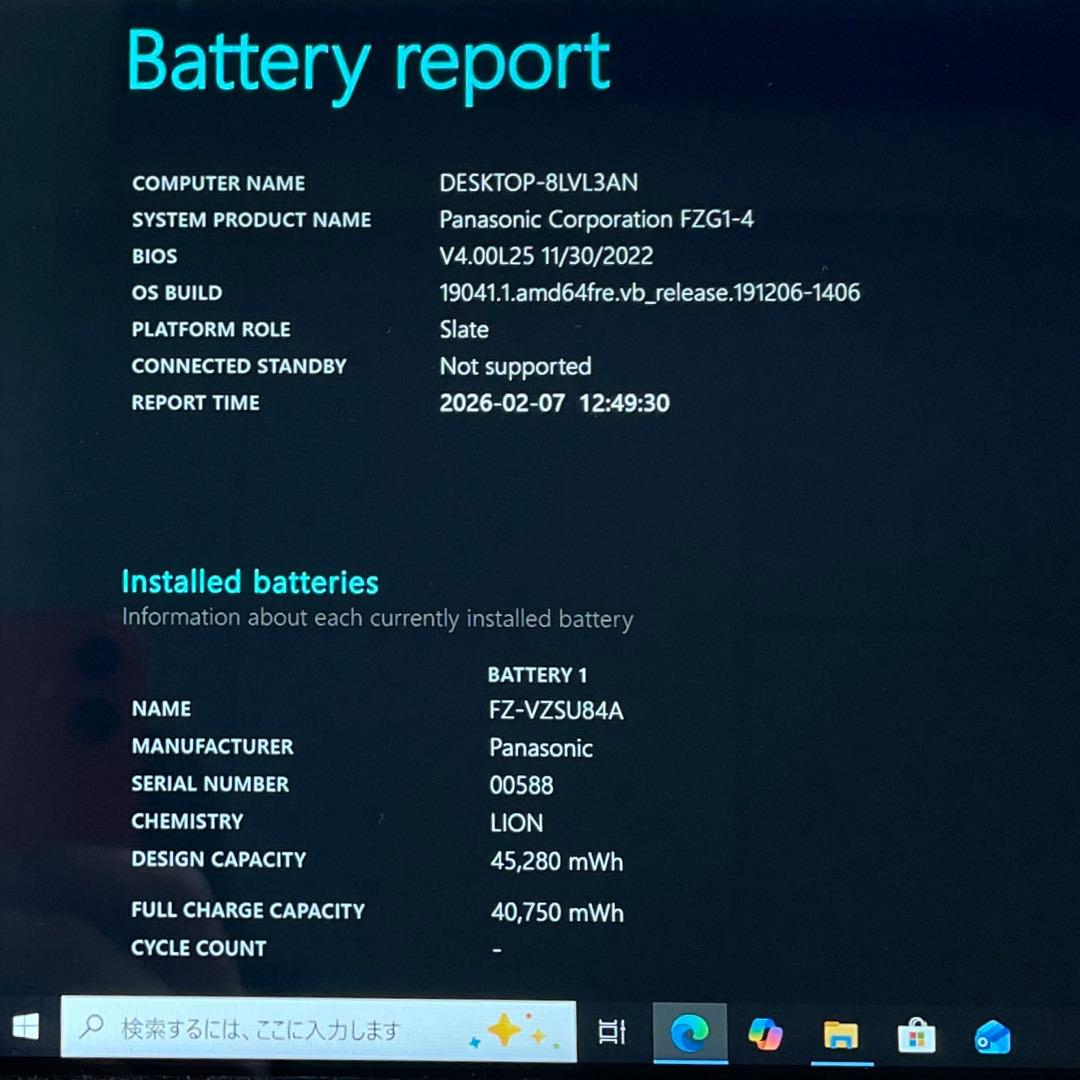Click the computer name DESKTOP-8LVL3AN
1080x1080 pixels.
538,183
